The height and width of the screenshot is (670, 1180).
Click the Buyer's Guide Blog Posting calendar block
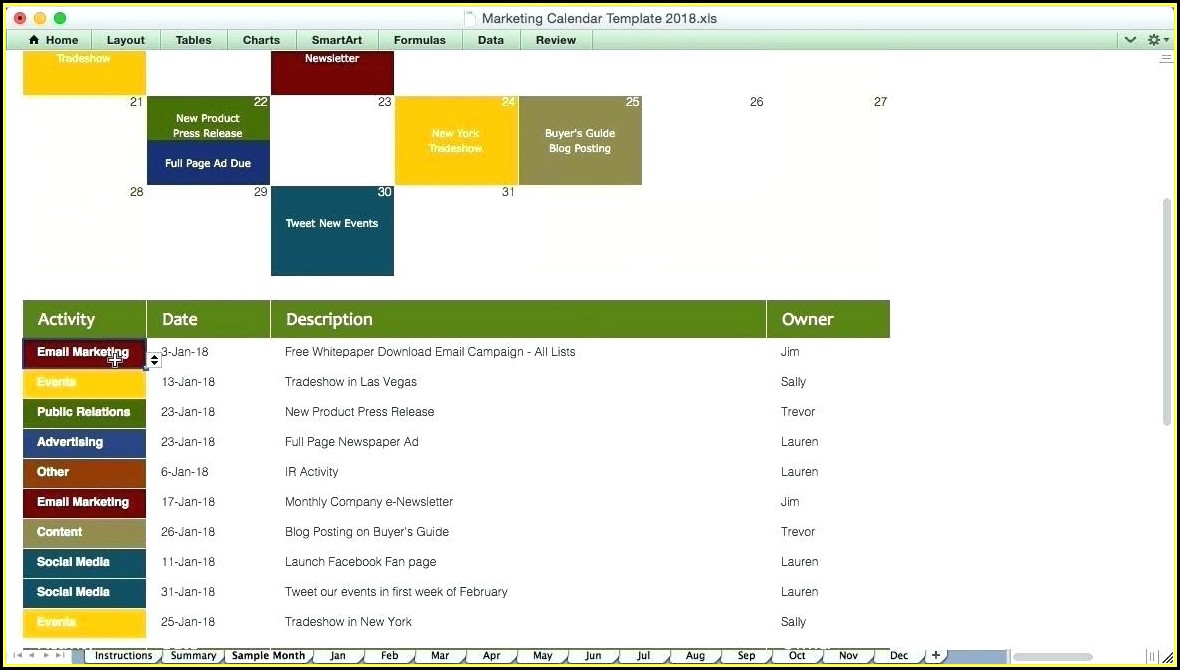pyautogui.click(x=580, y=141)
